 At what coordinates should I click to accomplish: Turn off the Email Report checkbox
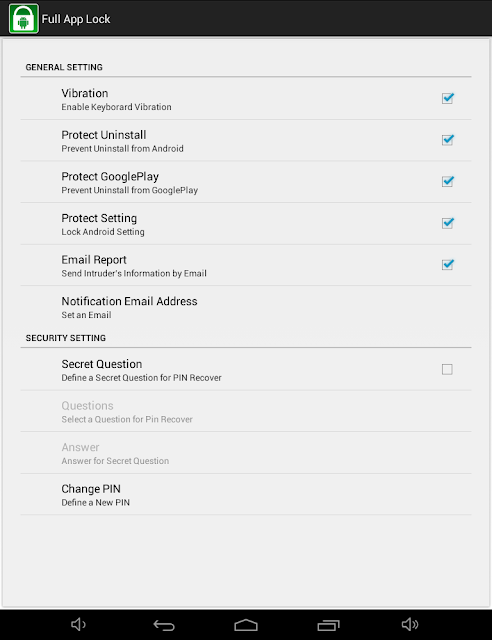447,265
